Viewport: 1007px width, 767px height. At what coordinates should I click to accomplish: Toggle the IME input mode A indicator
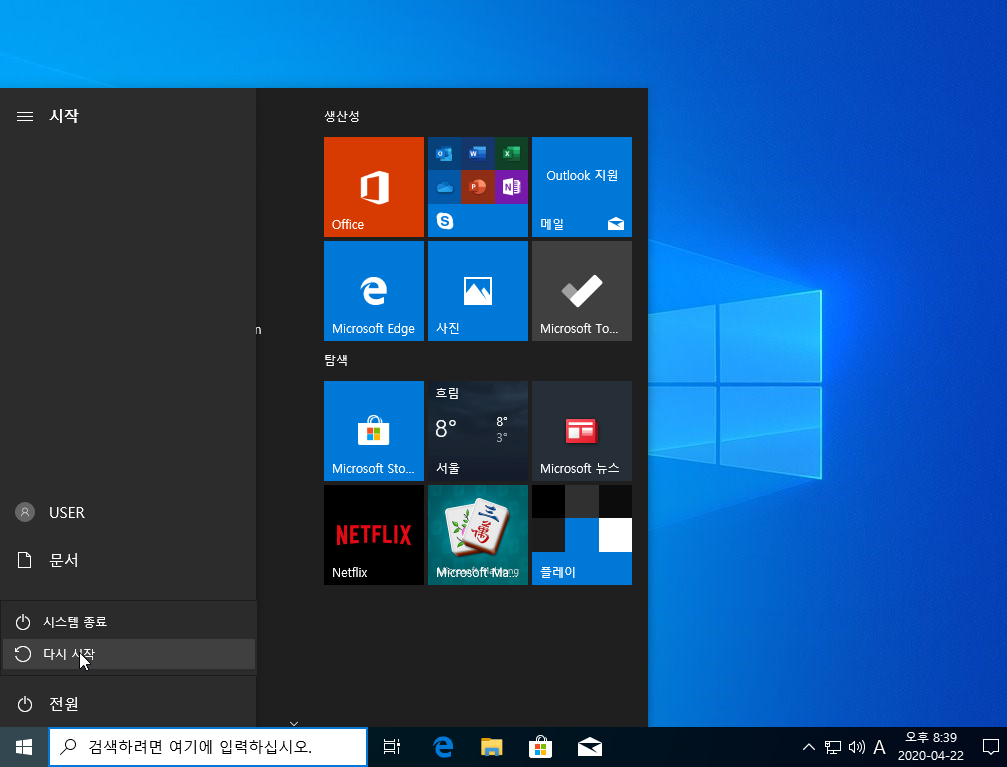tap(879, 747)
